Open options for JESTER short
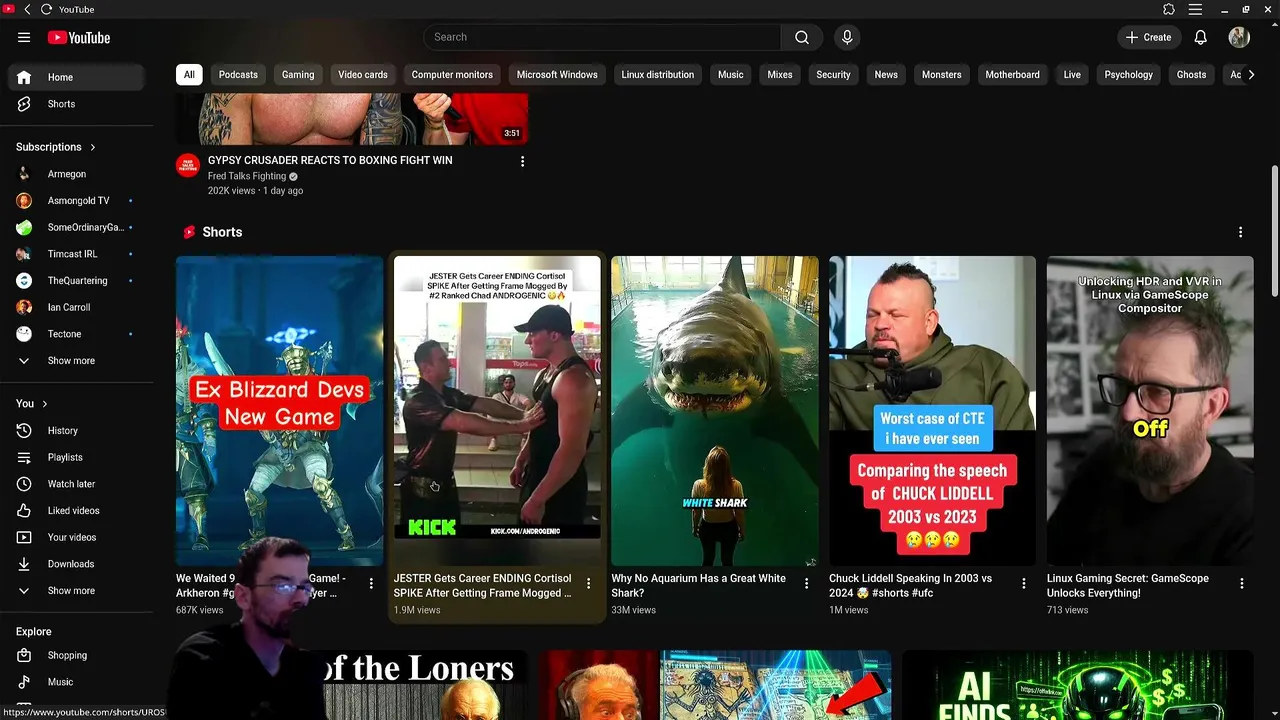Screen dimensions: 1280x720 588,583
